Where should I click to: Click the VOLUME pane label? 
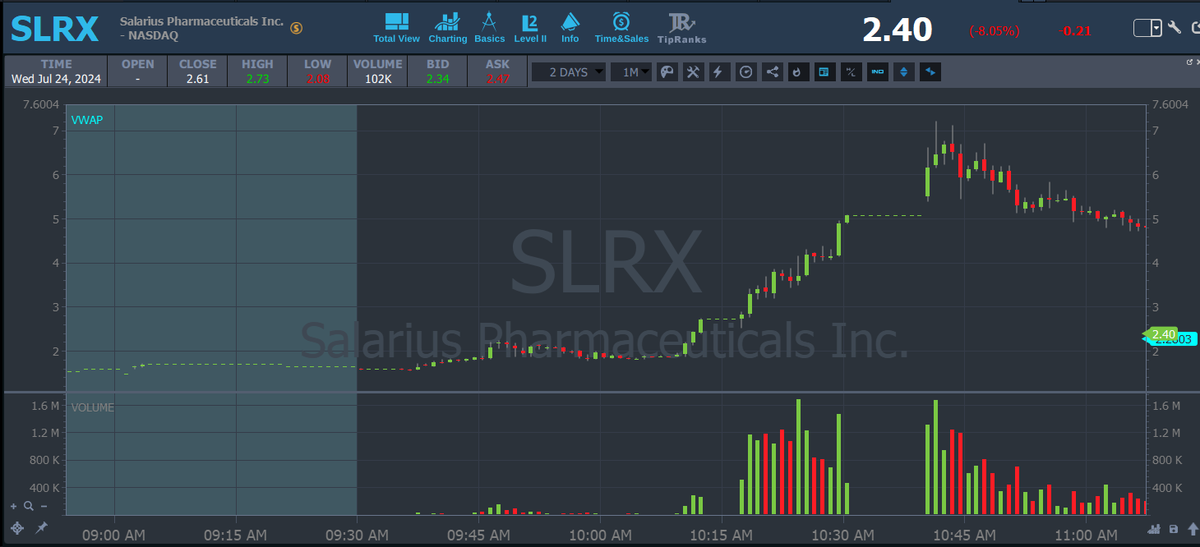click(x=91, y=408)
